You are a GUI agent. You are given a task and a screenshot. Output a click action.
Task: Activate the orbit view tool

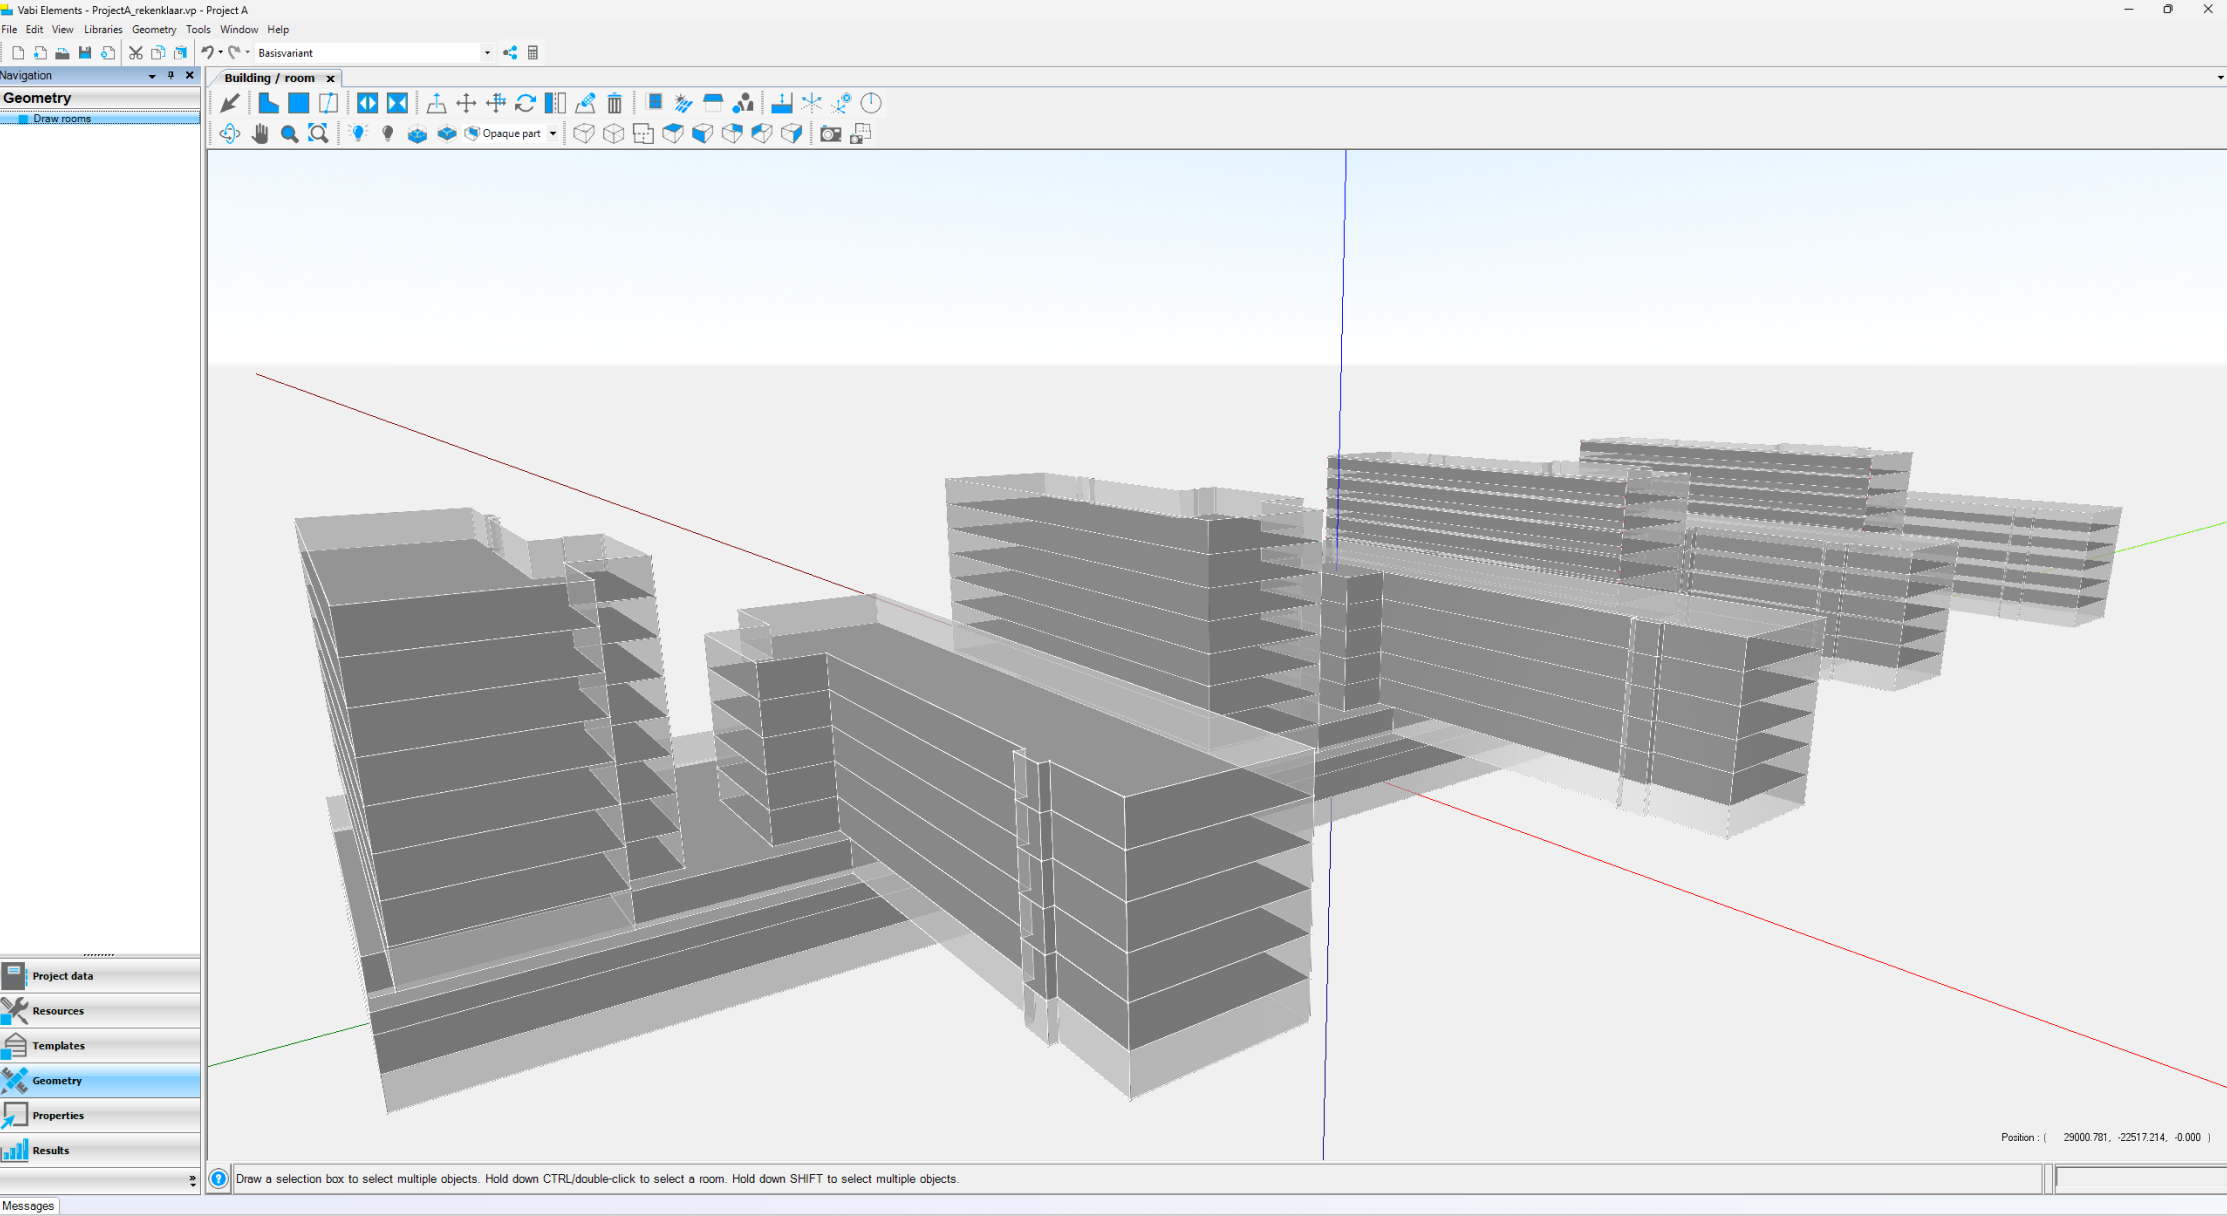click(229, 133)
